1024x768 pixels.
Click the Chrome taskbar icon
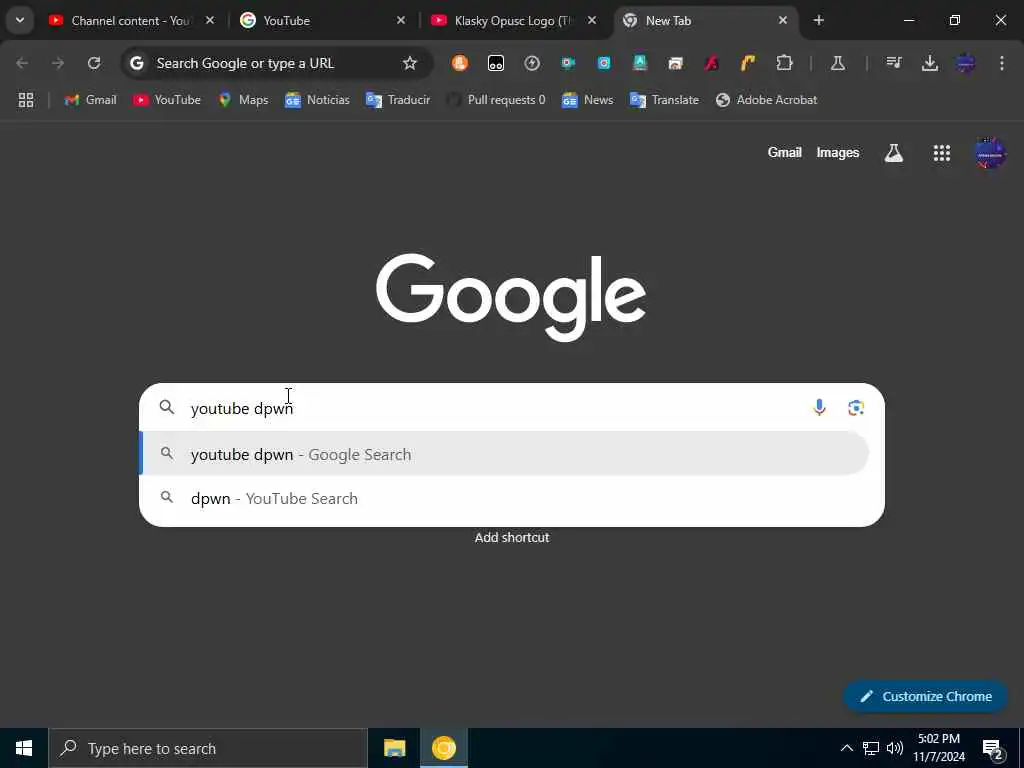[x=443, y=748]
